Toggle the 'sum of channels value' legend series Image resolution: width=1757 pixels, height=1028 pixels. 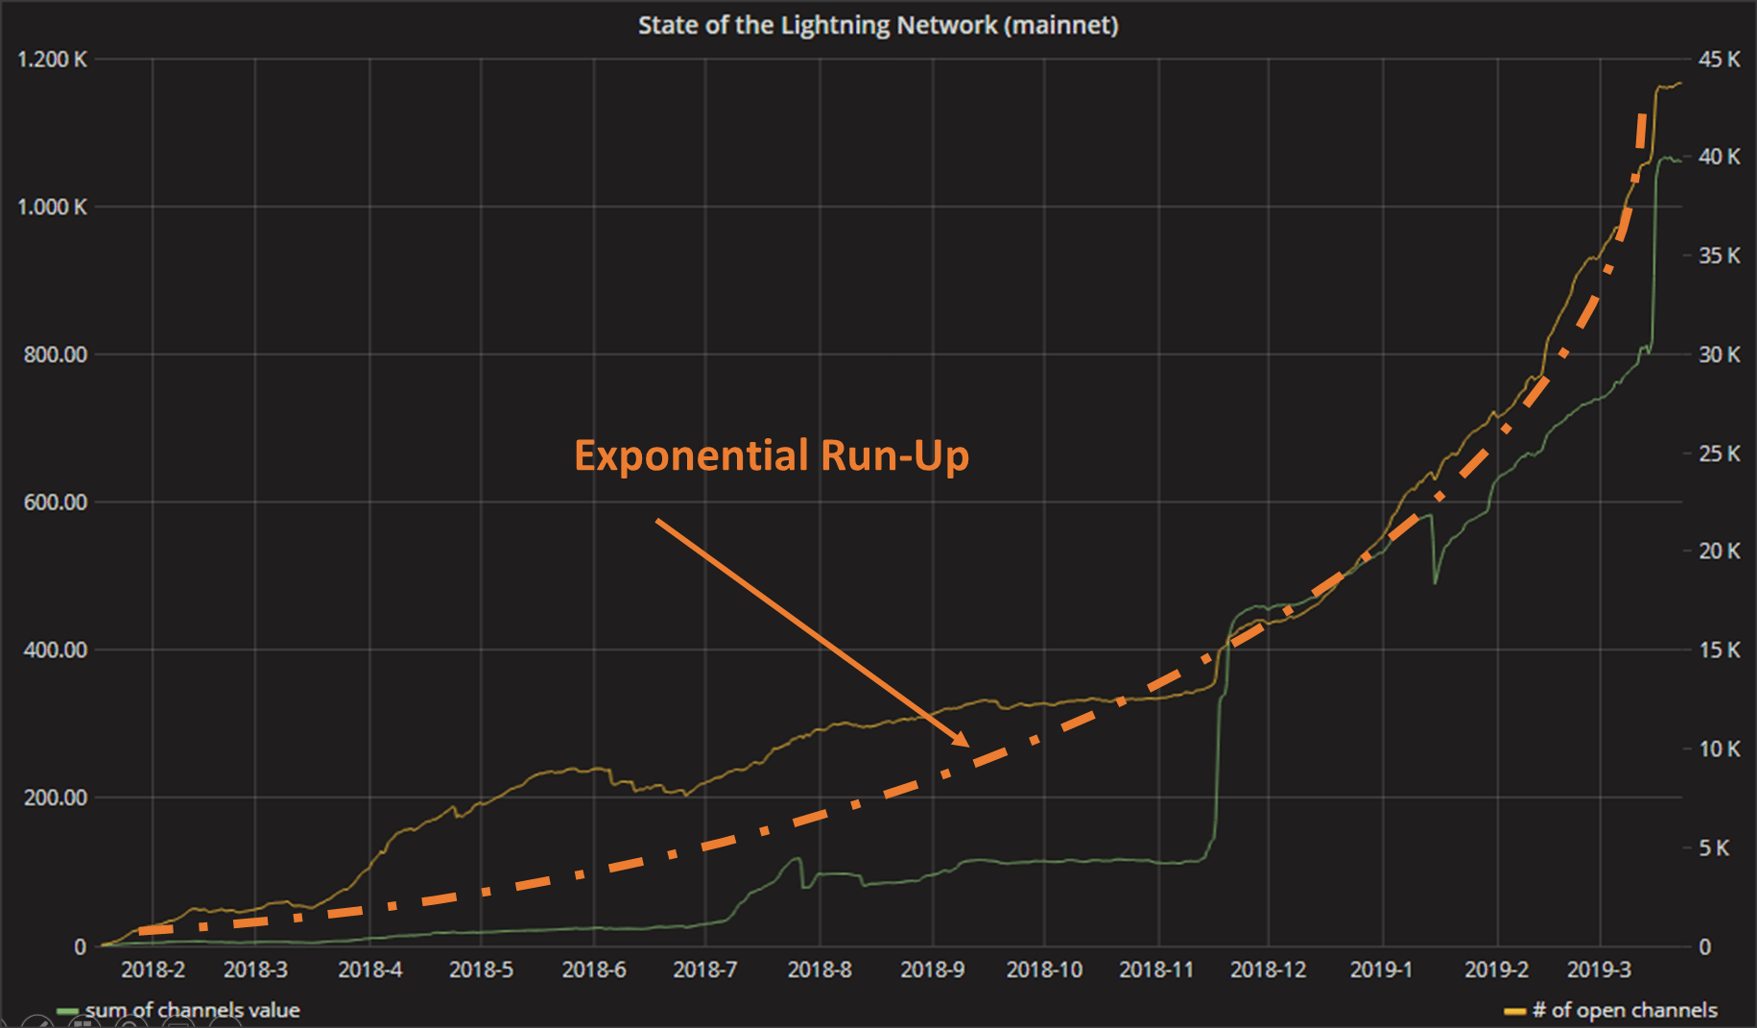pos(192,1011)
